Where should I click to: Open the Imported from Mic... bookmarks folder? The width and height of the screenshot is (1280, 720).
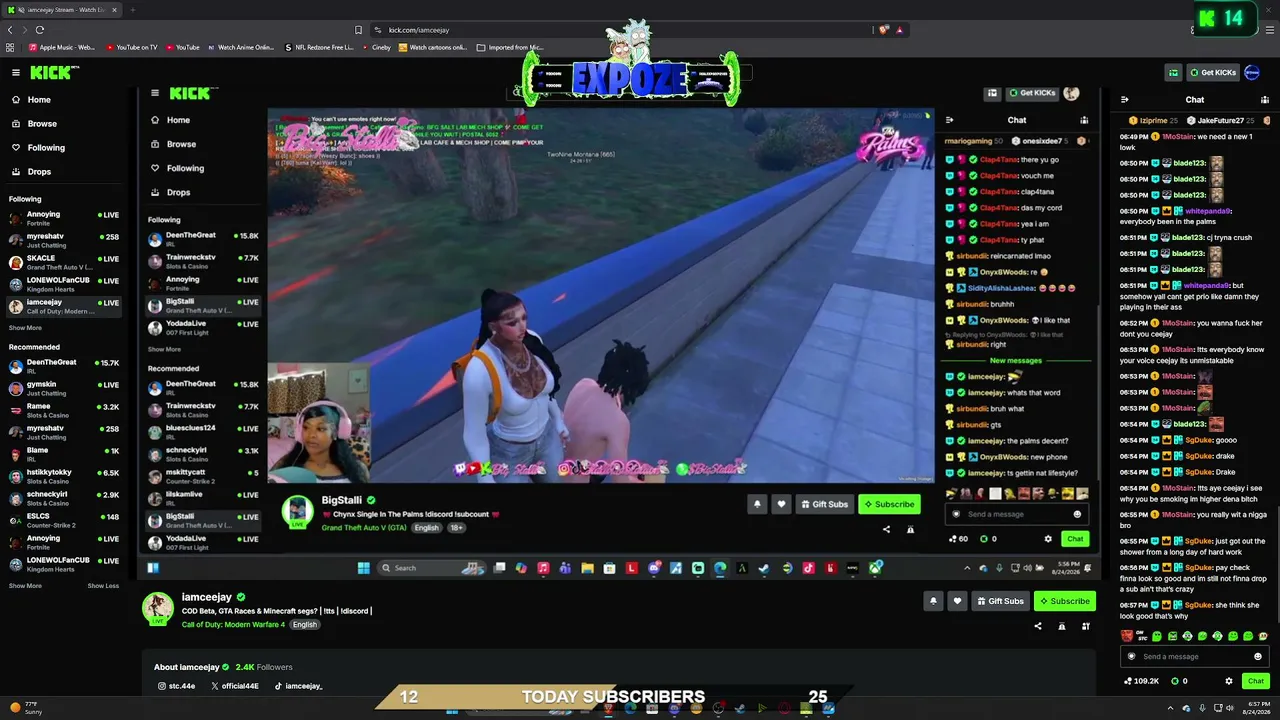coord(510,47)
